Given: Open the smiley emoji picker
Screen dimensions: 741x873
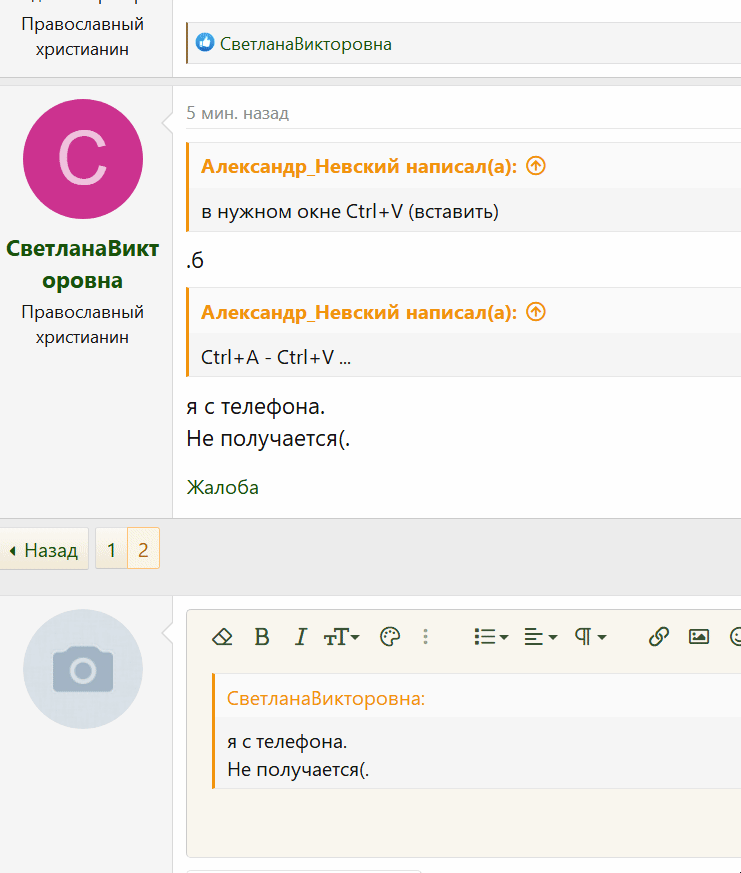Looking at the screenshot, I should tap(736, 636).
